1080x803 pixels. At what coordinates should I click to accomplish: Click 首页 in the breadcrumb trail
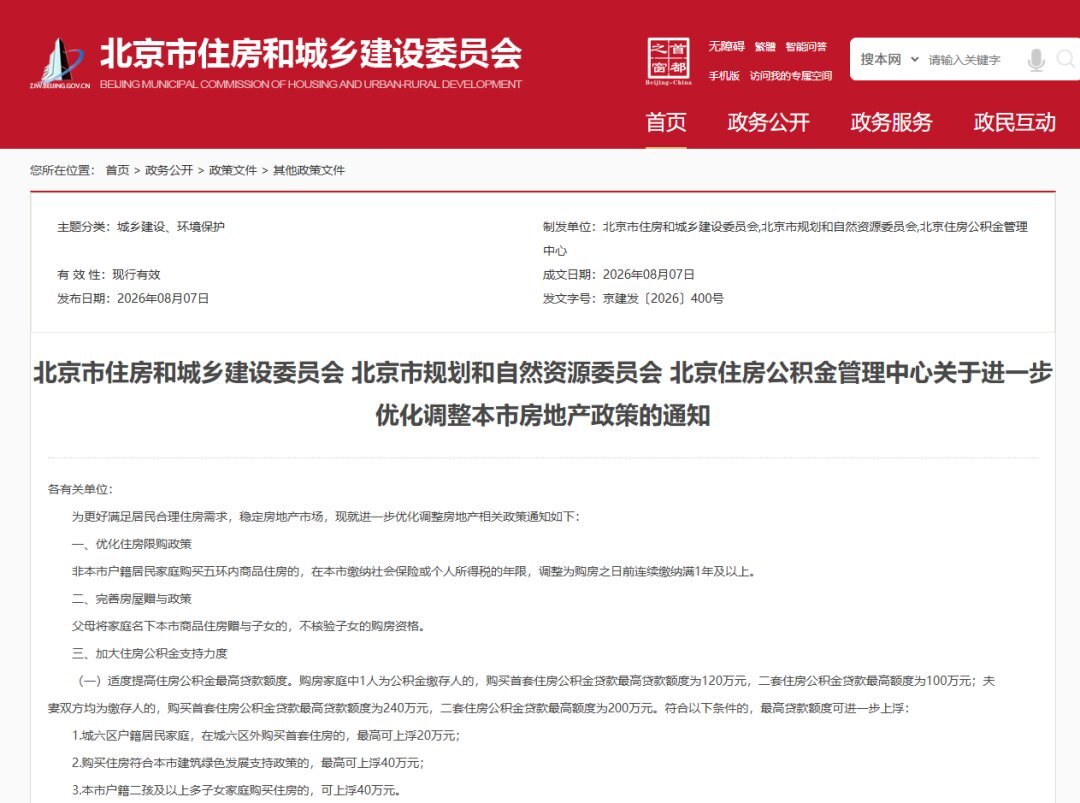click(x=117, y=170)
